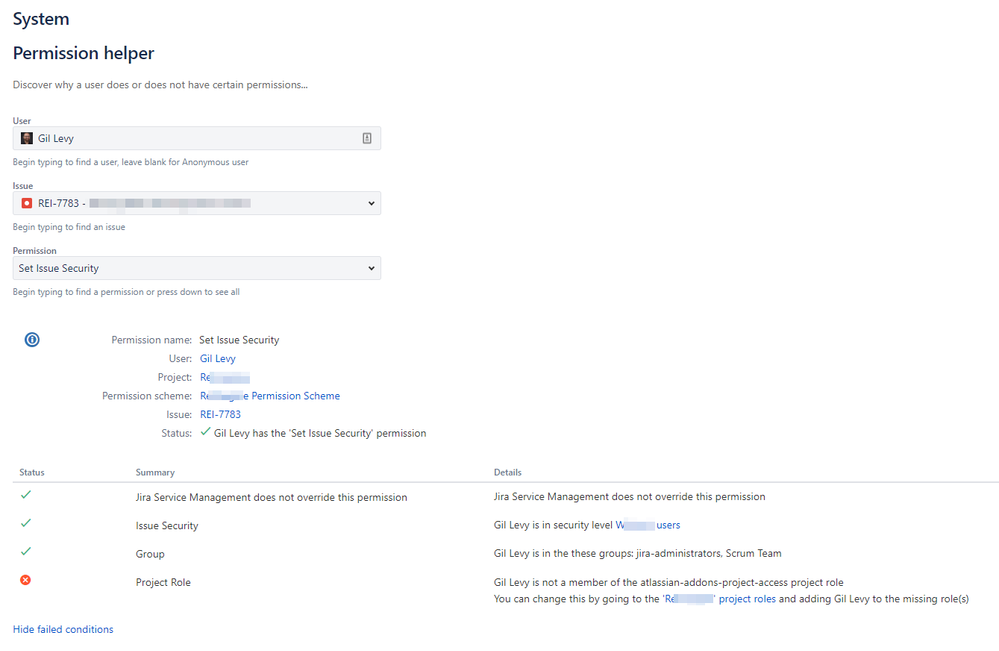Open the REI-7783 issue link
999x651 pixels.
point(220,414)
